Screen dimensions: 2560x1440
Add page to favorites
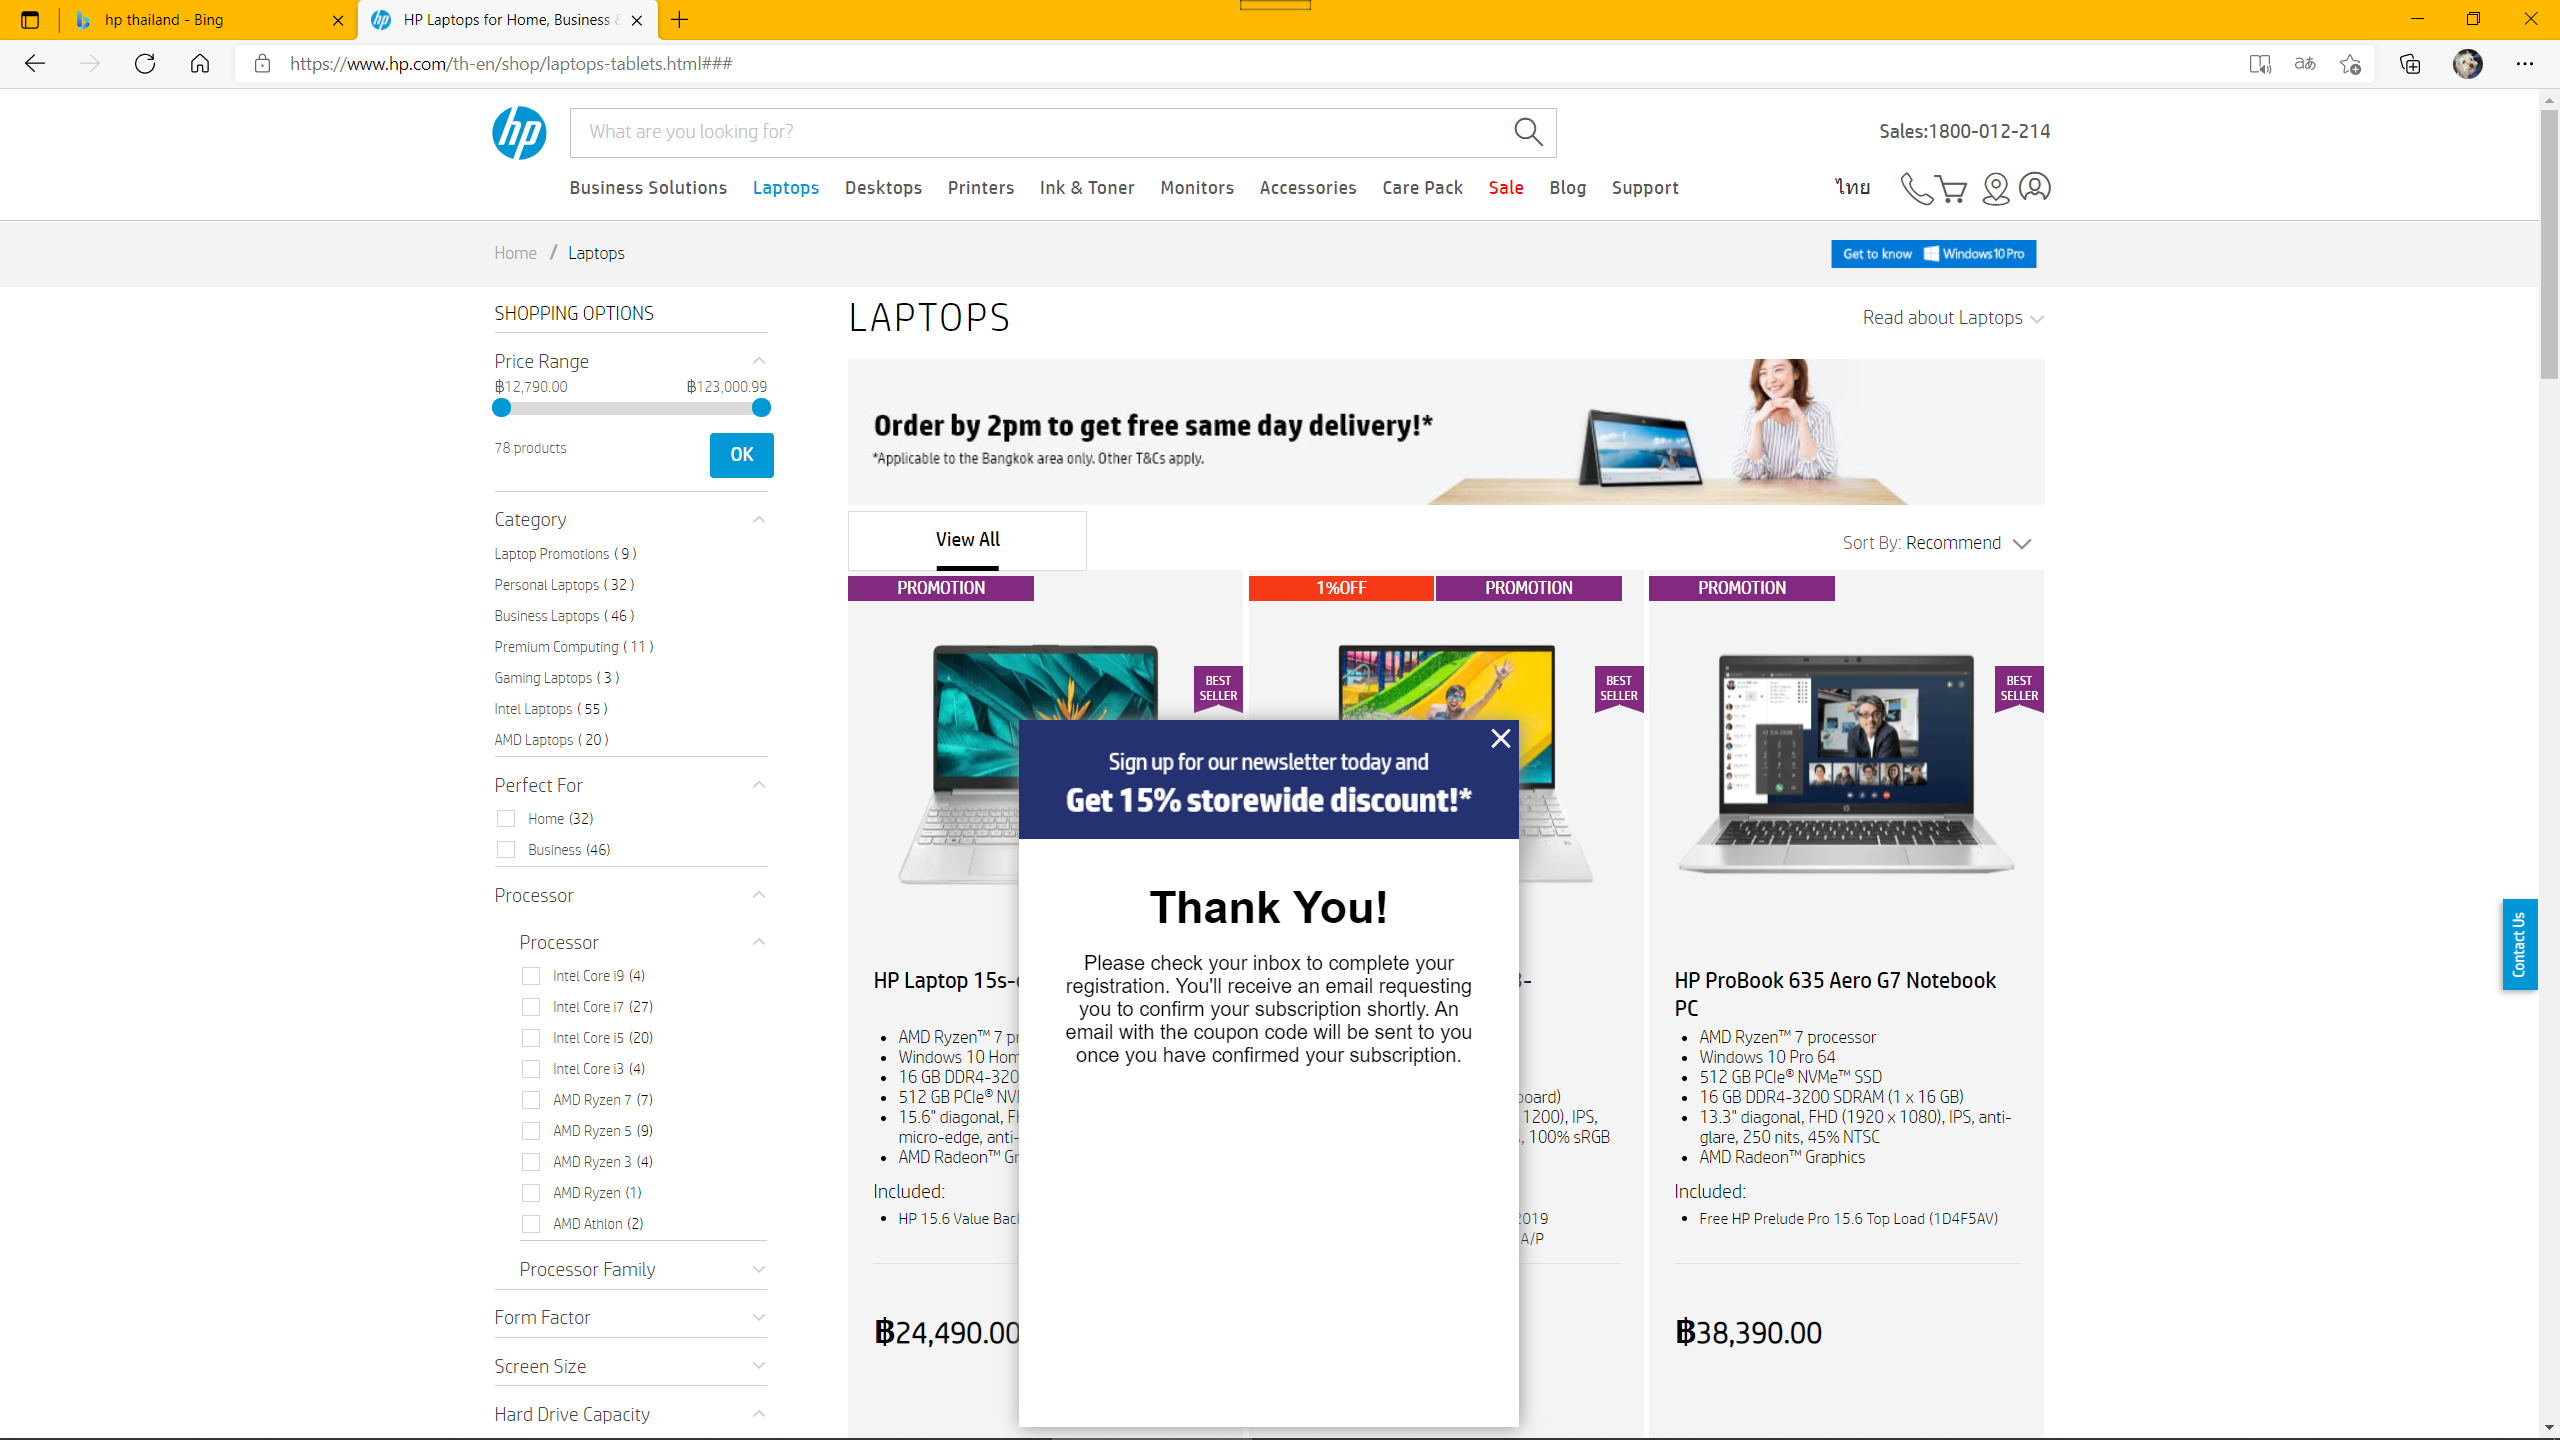(x=2350, y=64)
